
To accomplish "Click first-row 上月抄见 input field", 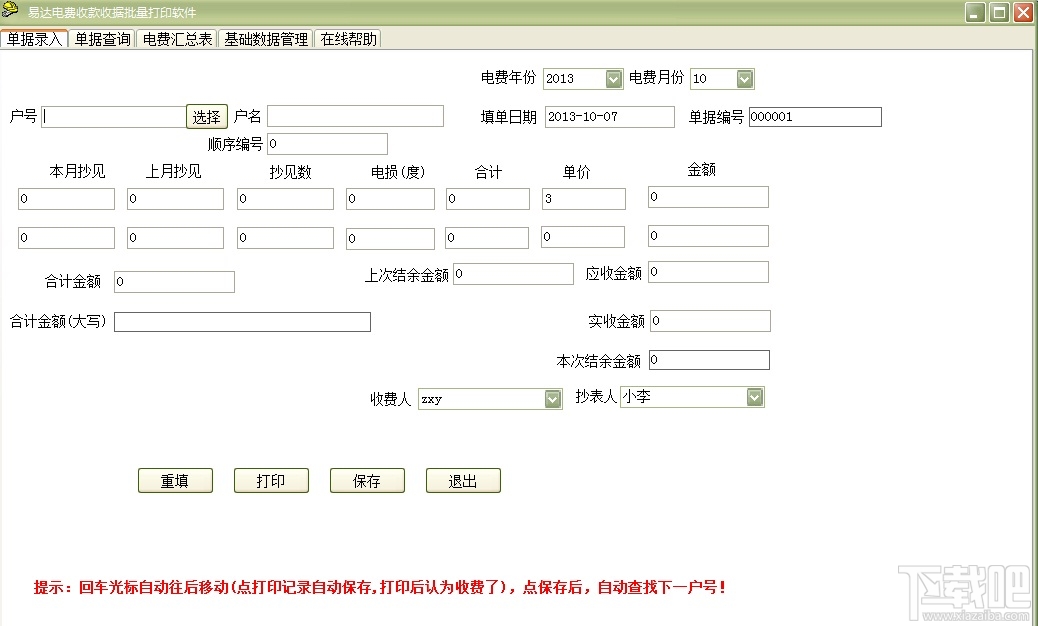I will (x=175, y=199).
